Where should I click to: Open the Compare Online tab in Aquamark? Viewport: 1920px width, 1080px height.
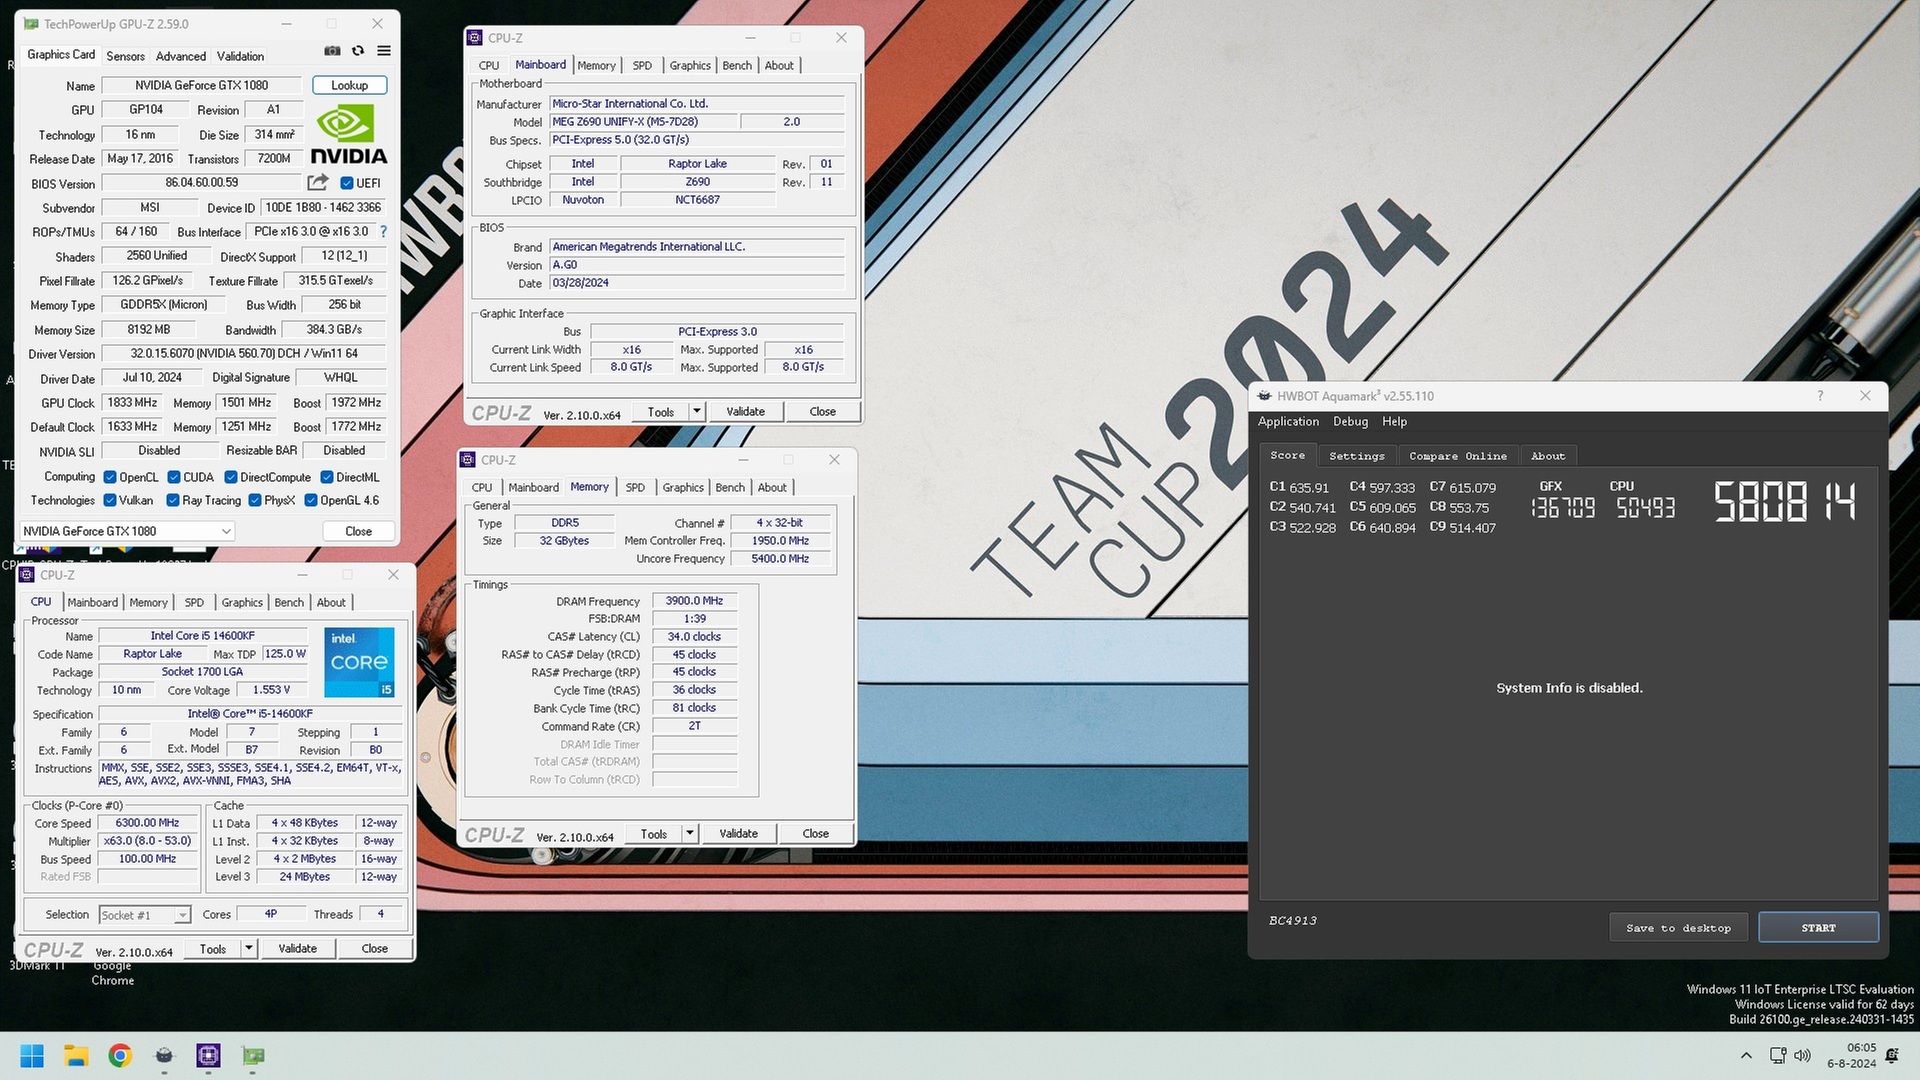click(x=1458, y=456)
